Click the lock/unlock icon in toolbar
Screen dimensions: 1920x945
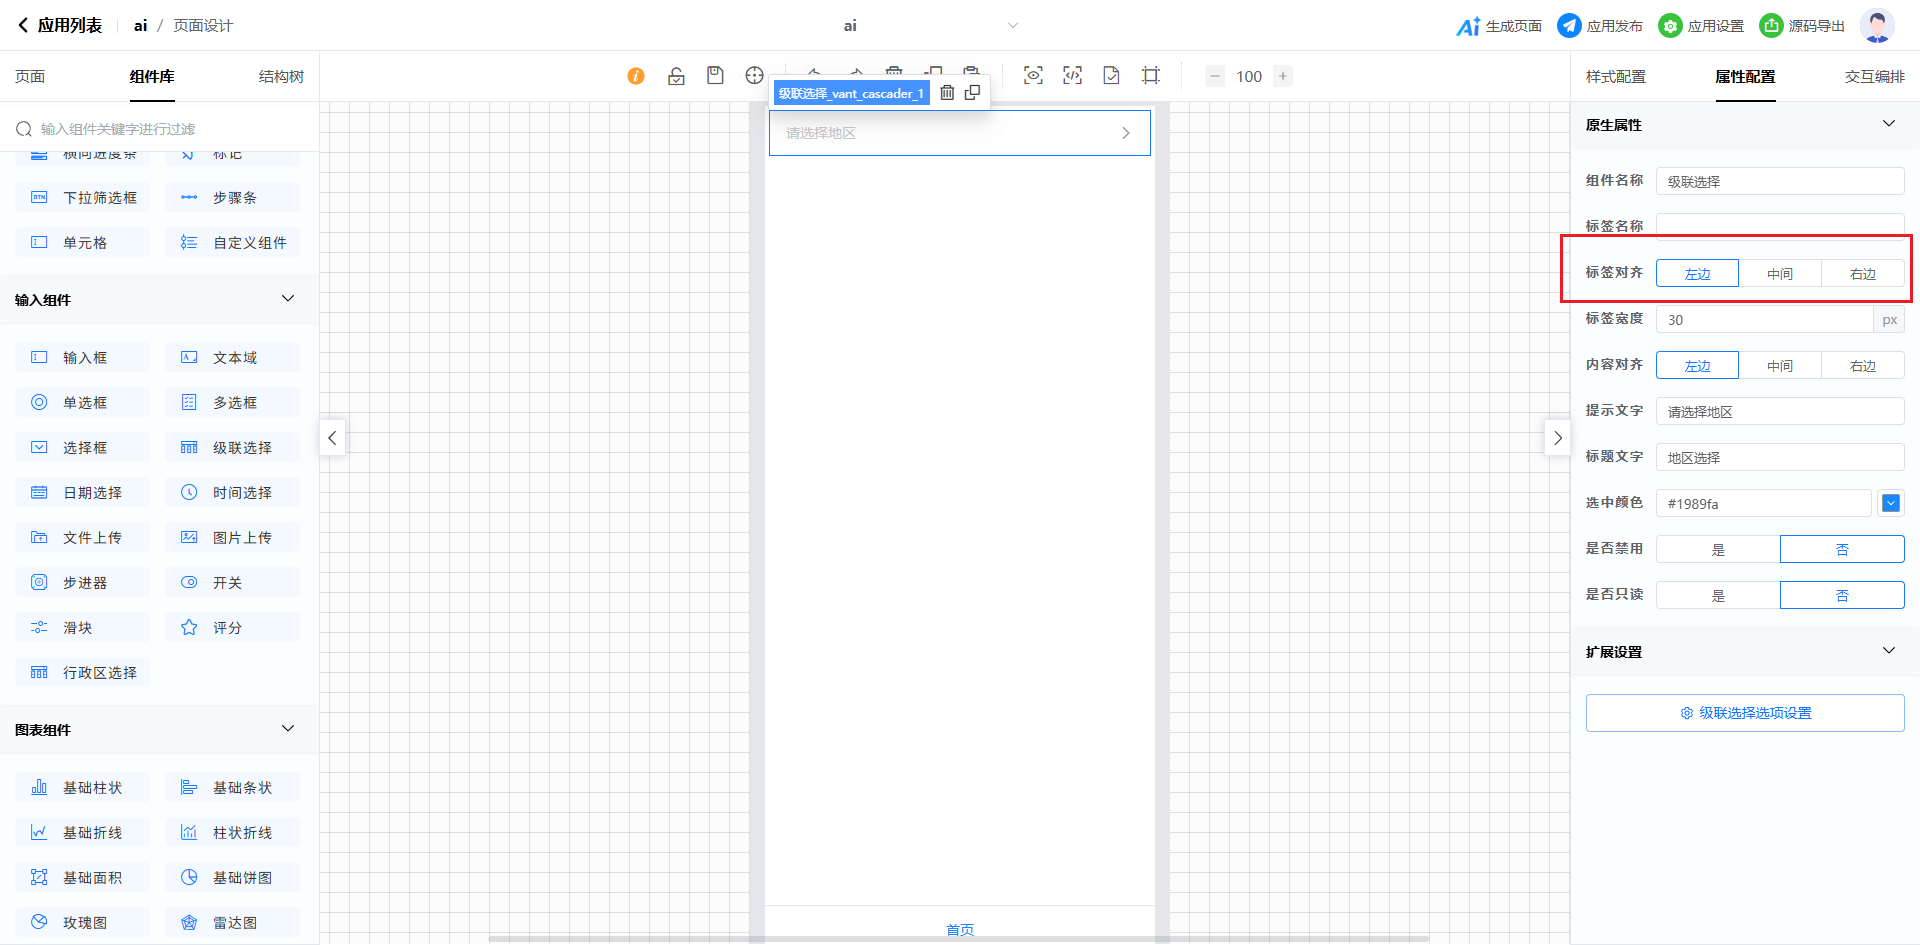[x=676, y=76]
